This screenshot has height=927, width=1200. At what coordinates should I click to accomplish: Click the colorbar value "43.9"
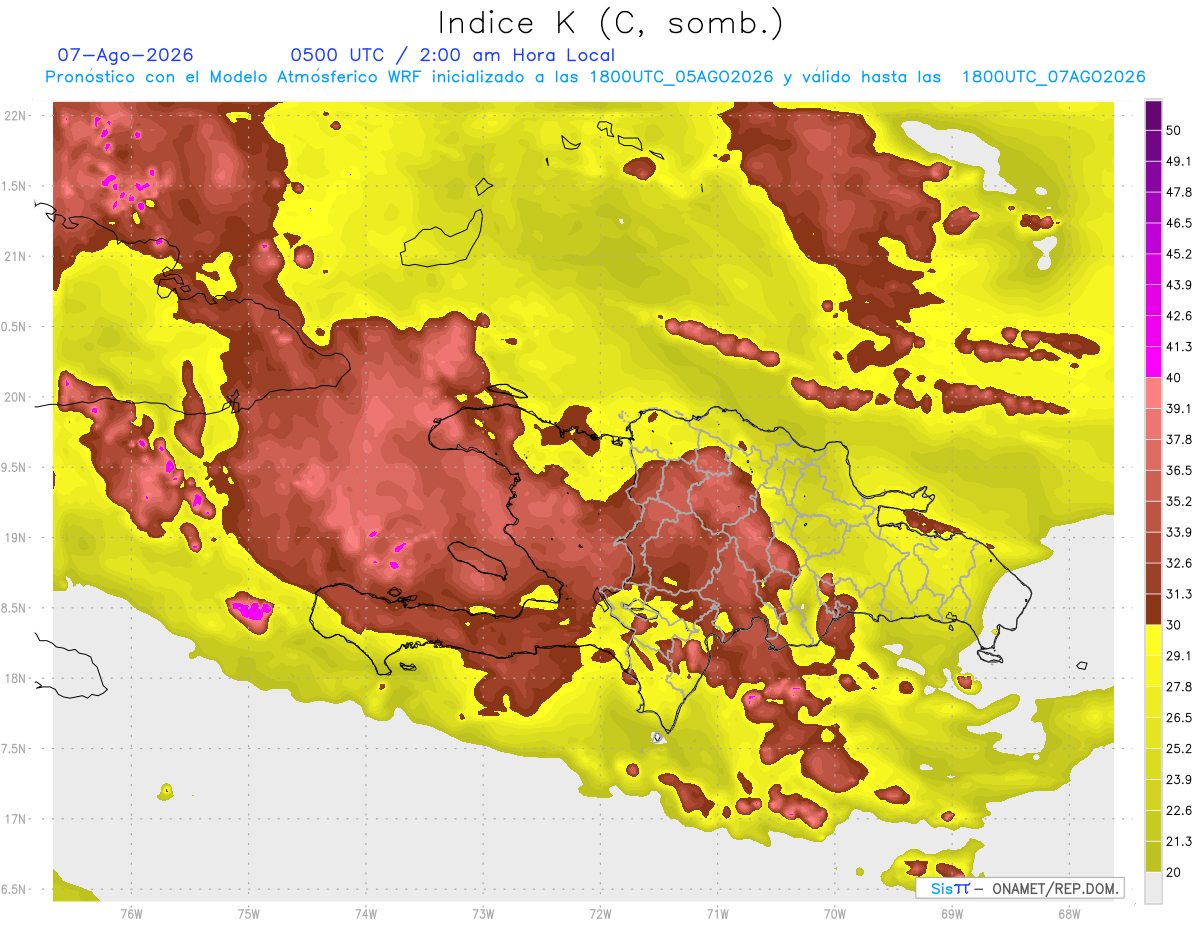click(x=1178, y=285)
